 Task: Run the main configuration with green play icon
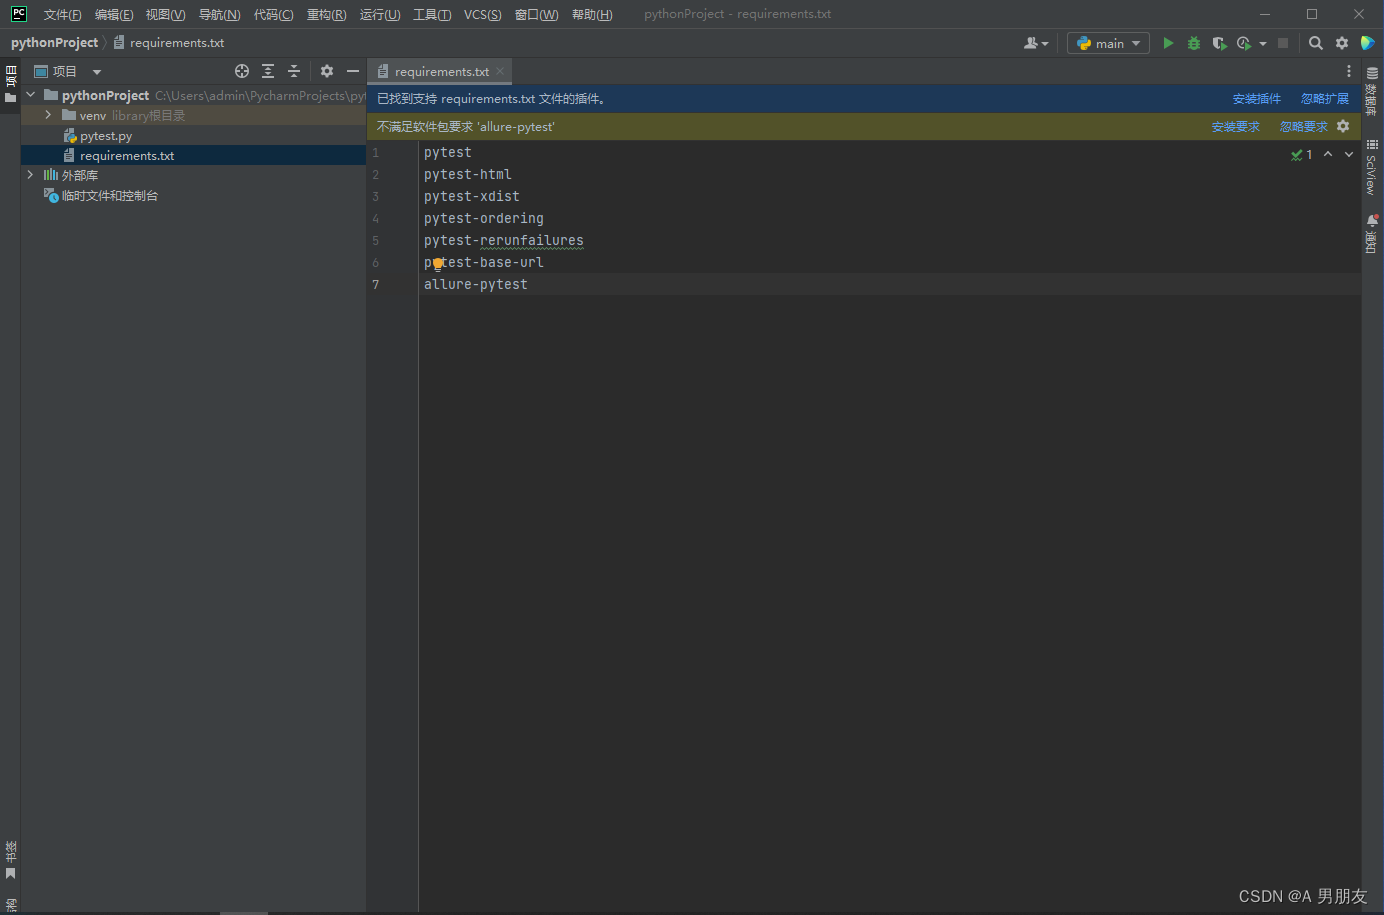pos(1168,43)
